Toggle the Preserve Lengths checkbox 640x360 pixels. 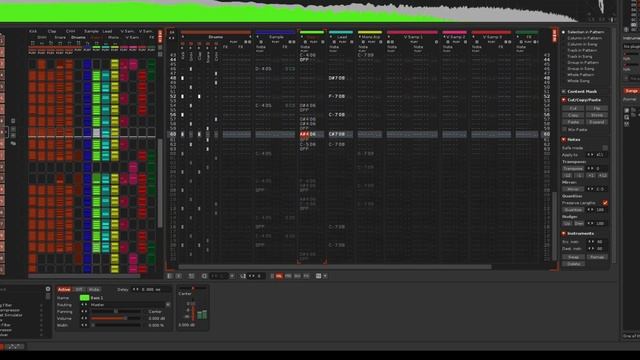tap(605, 203)
